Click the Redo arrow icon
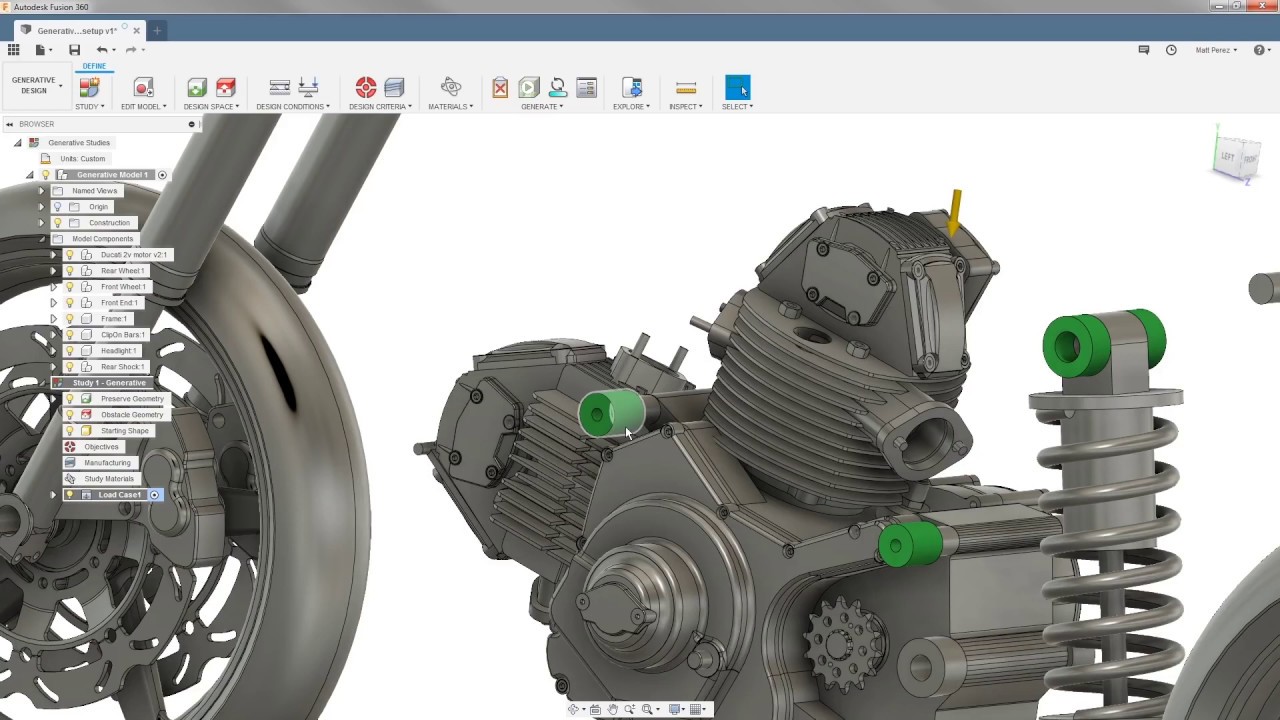This screenshot has height=720, width=1280. click(131, 50)
